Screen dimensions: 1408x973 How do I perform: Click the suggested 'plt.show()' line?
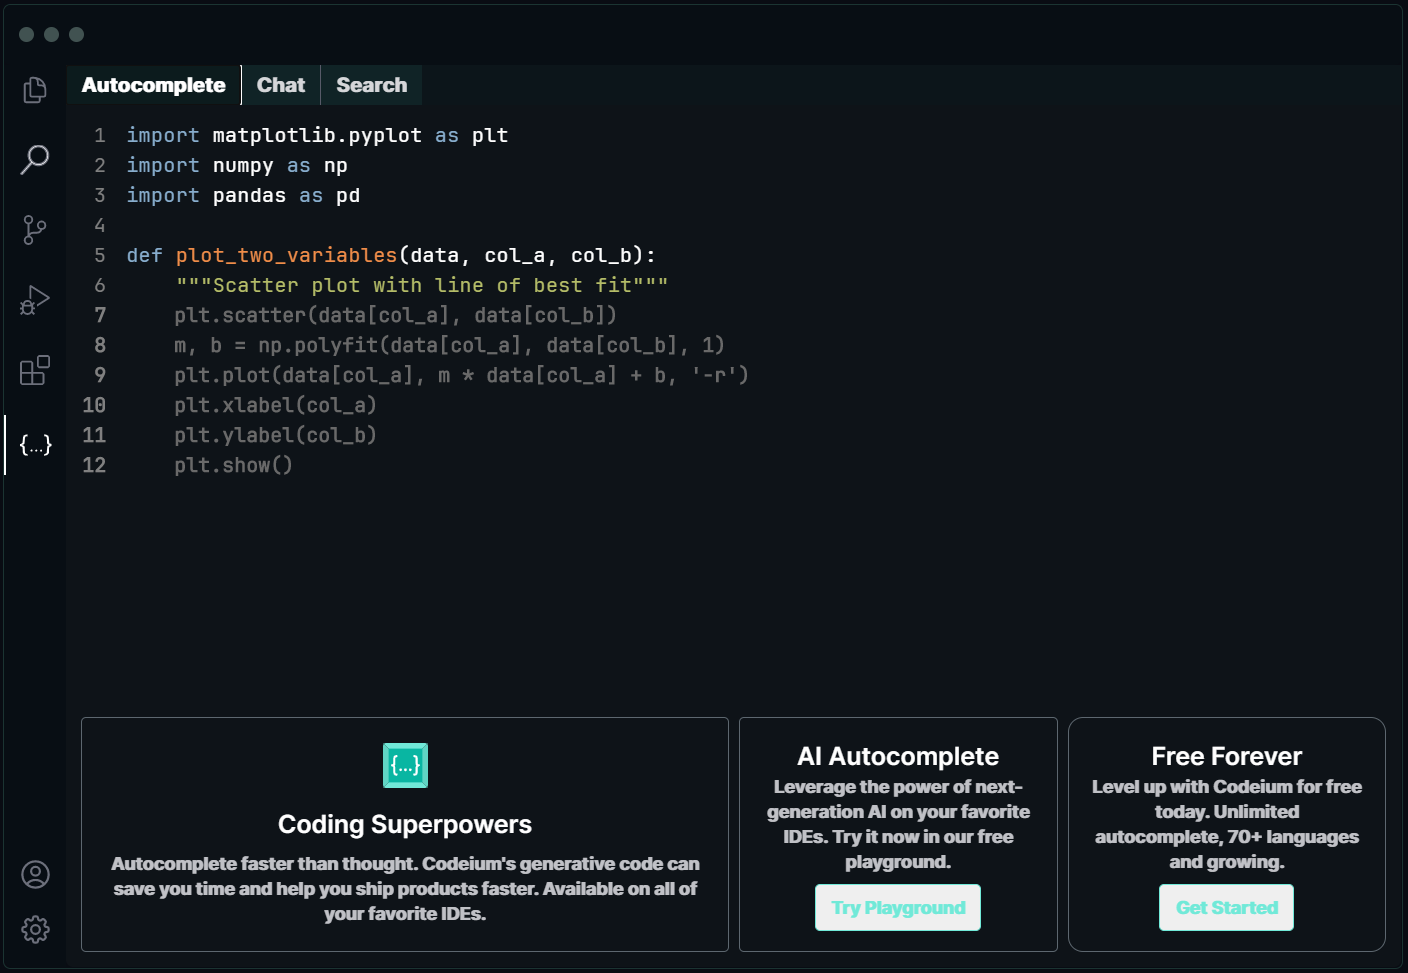233,465
